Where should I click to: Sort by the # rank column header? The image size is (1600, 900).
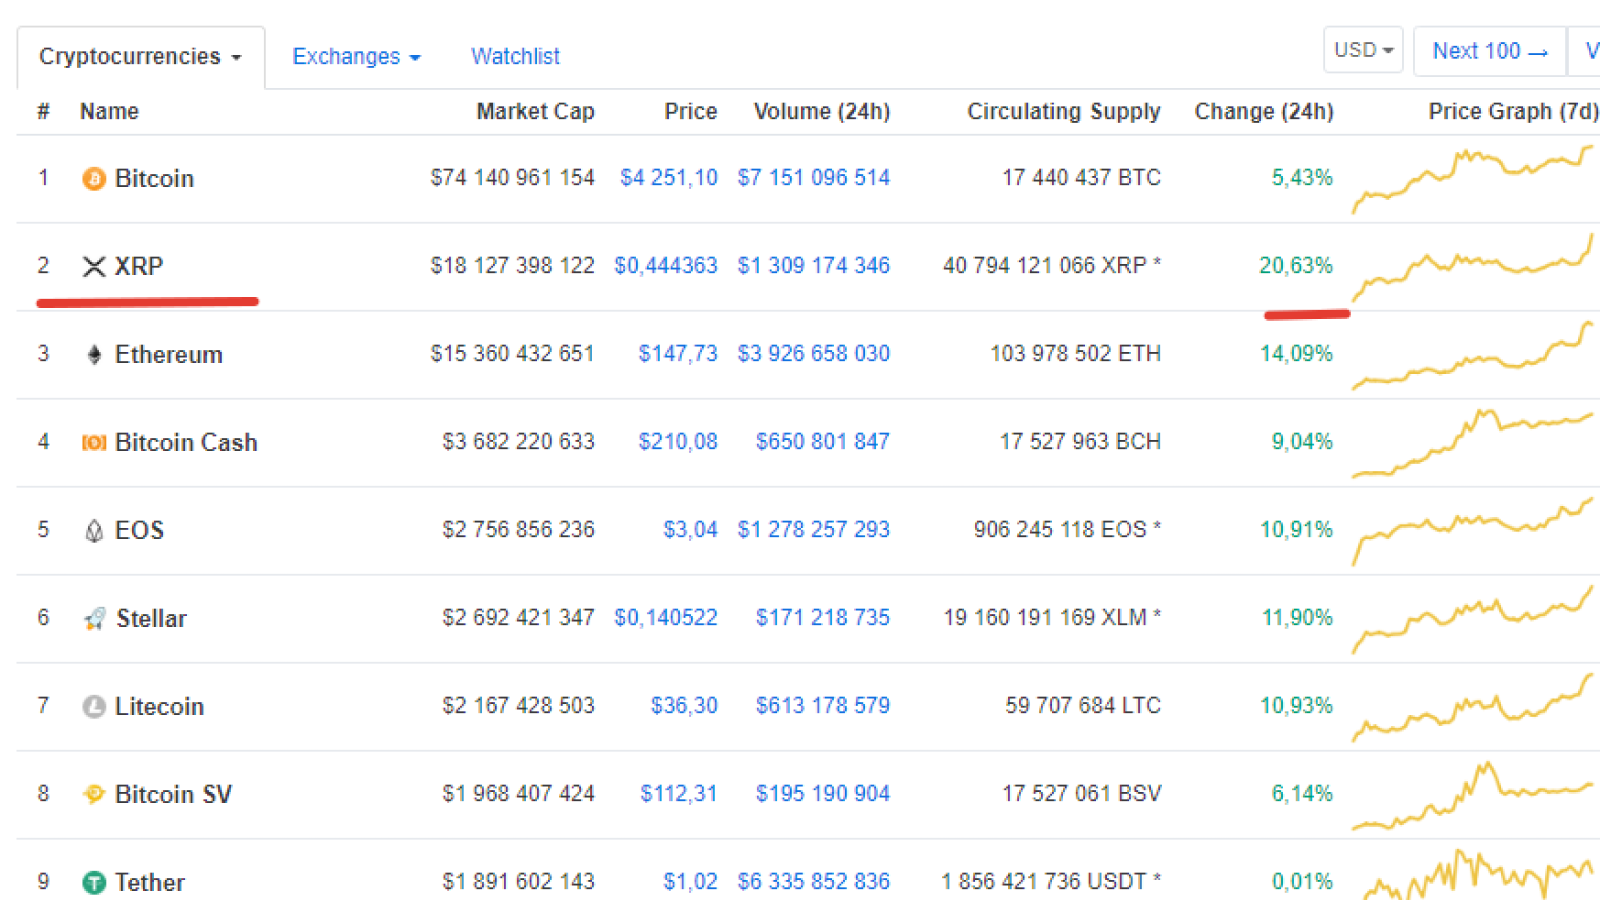pyautogui.click(x=43, y=111)
